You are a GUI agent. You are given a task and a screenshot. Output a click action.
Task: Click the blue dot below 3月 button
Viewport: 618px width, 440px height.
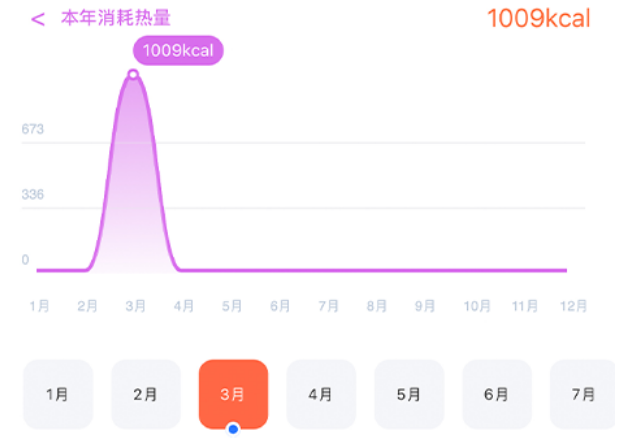233,429
